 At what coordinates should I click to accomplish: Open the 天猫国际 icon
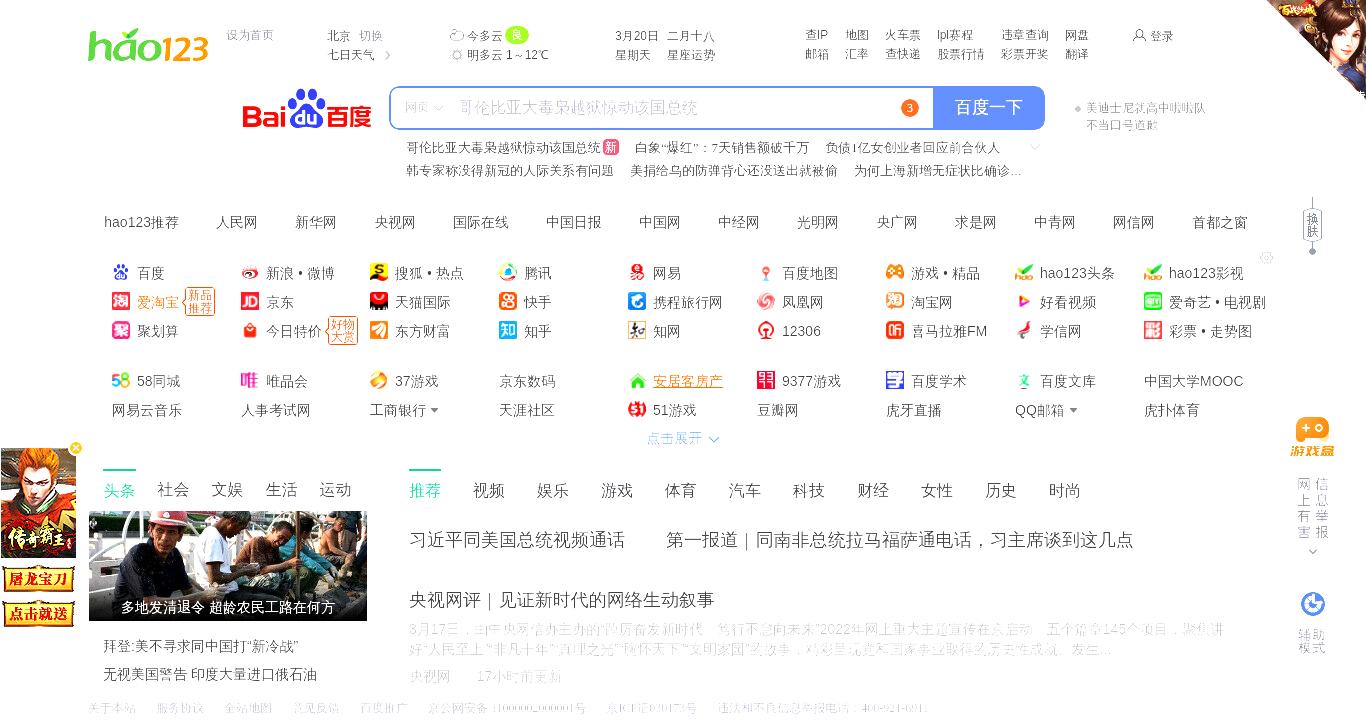coord(379,302)
